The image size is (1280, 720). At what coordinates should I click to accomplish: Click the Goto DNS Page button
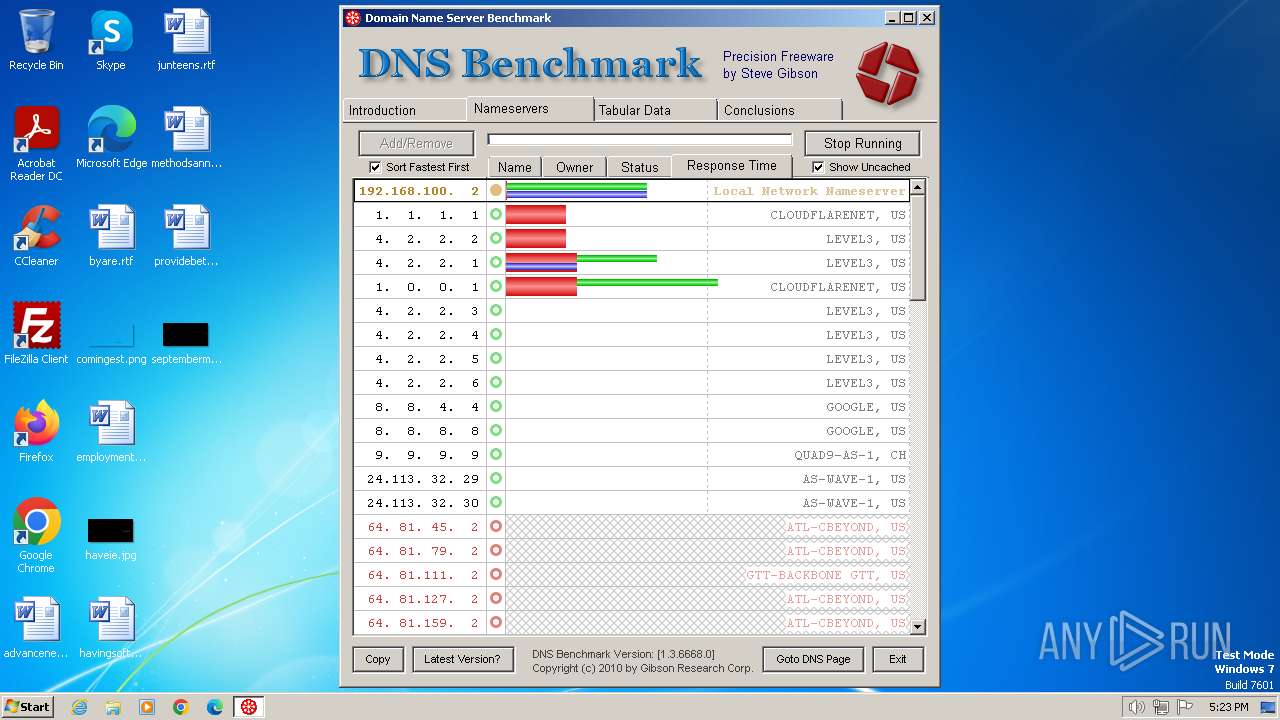tap(813, 659)
